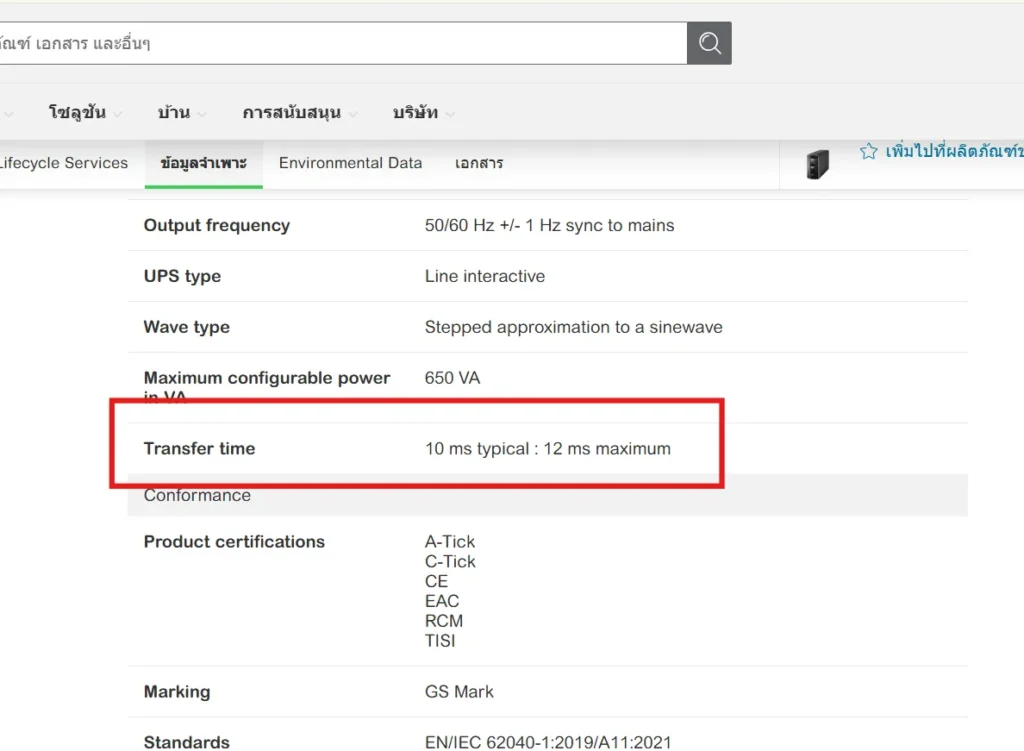Click the star icon to add product
The image size is (1024, 751).
click(x=869, y=152)
